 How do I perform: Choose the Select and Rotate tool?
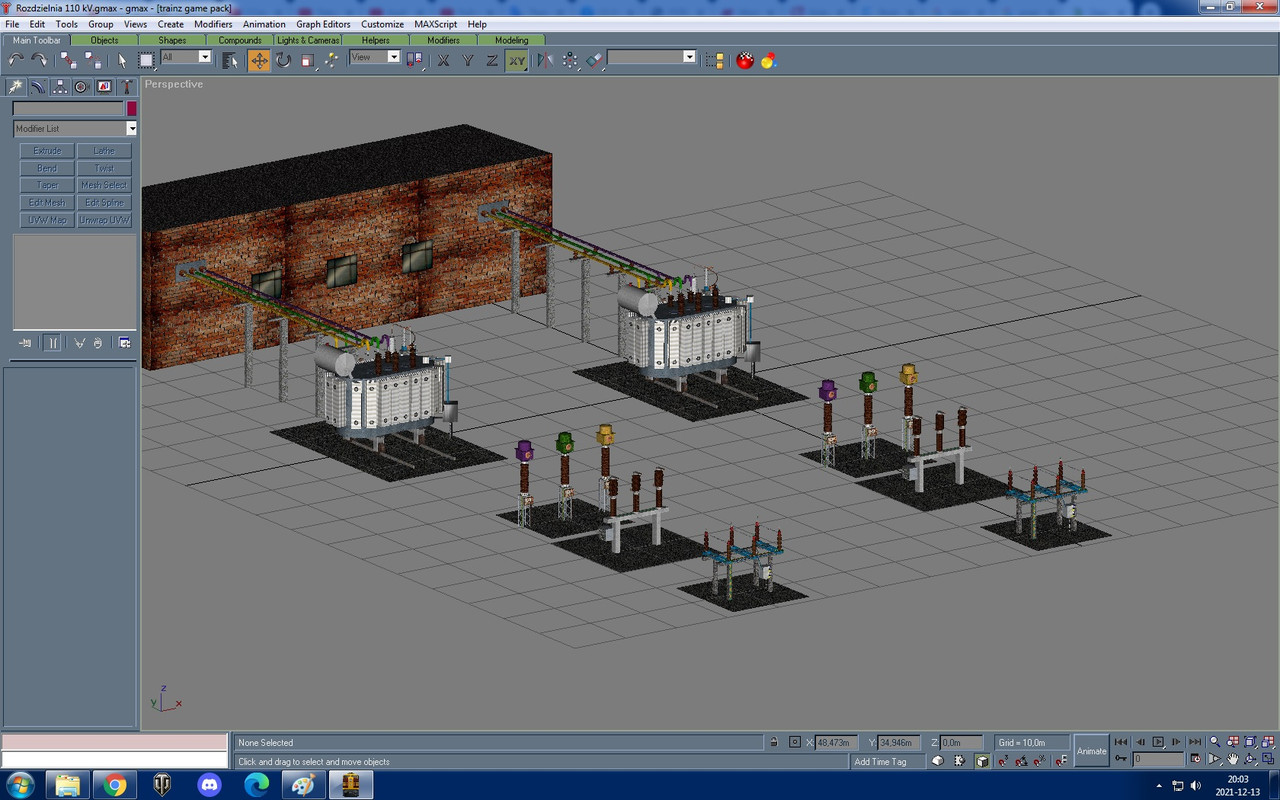[x=283, y=60]
